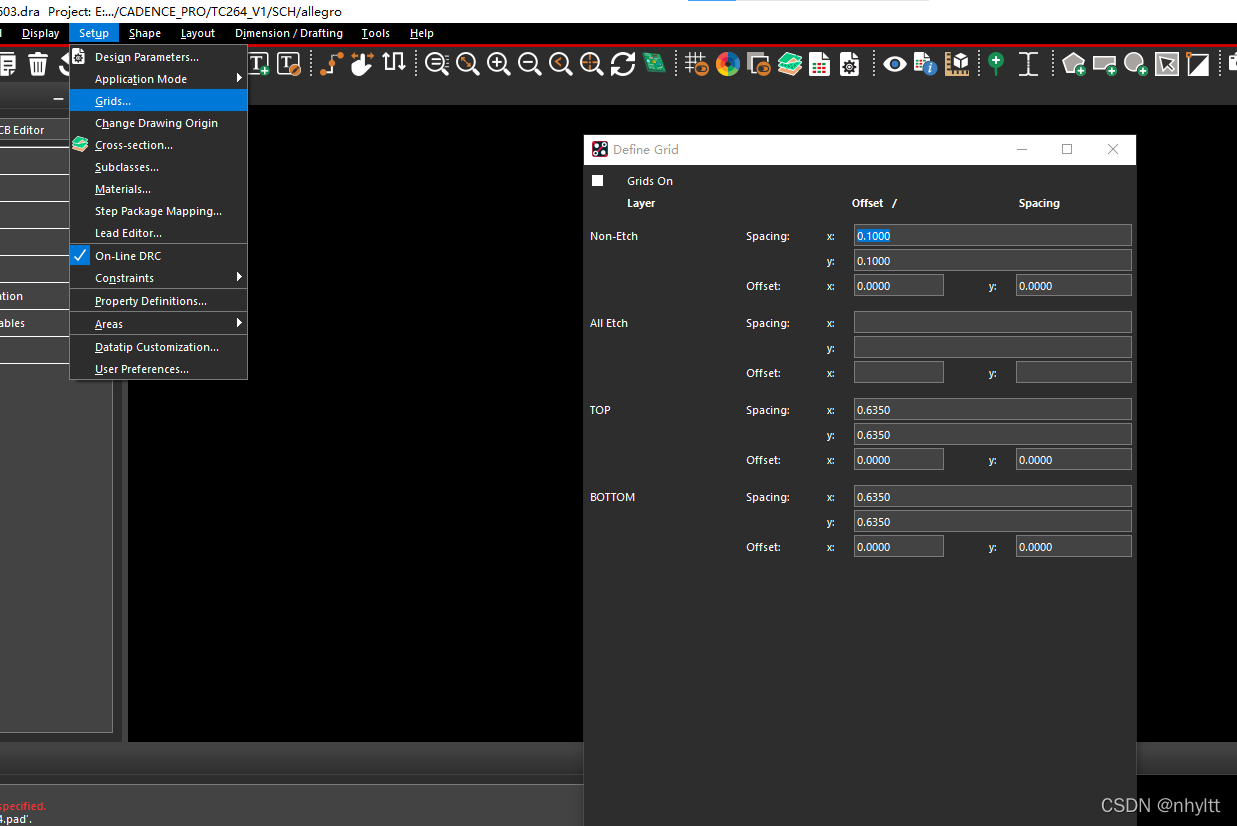Click the eye visibility toolbar icon
This screenshot has width=1237, height=826.
[x=894, y=64]
